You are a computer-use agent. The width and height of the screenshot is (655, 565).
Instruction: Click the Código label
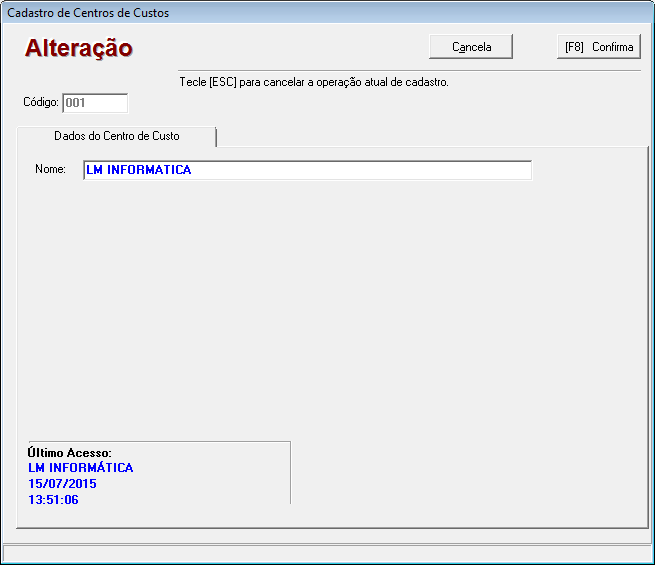(41, 102)
